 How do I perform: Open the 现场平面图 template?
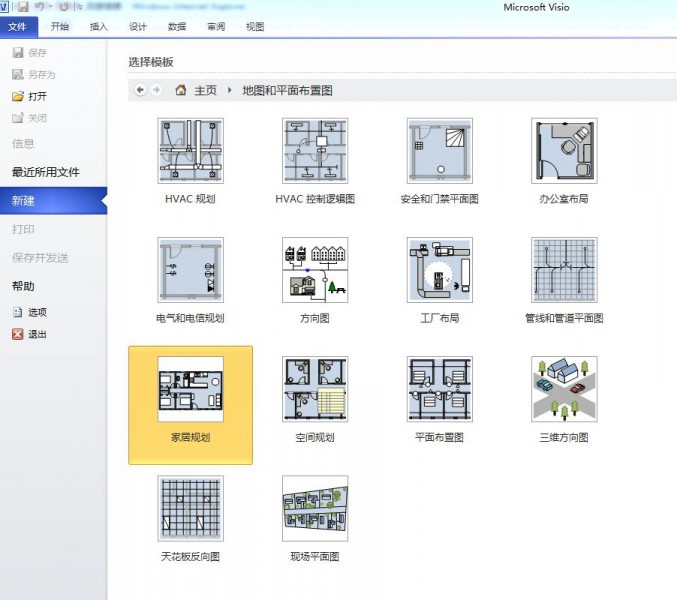tap(315, 508)
